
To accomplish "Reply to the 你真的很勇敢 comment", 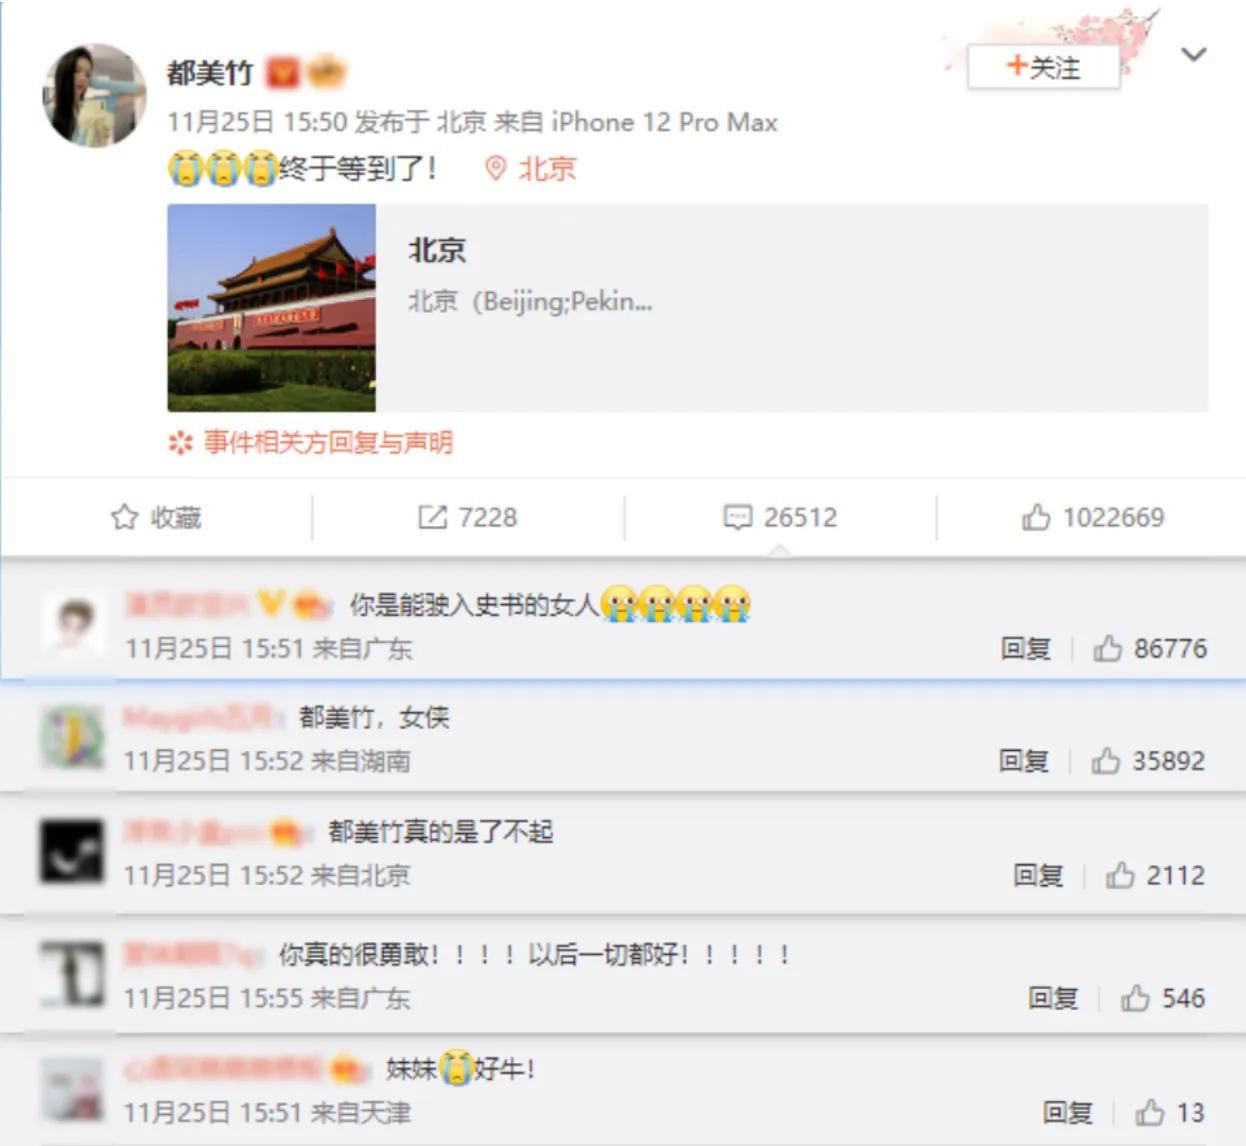I will pos(1053,998).
